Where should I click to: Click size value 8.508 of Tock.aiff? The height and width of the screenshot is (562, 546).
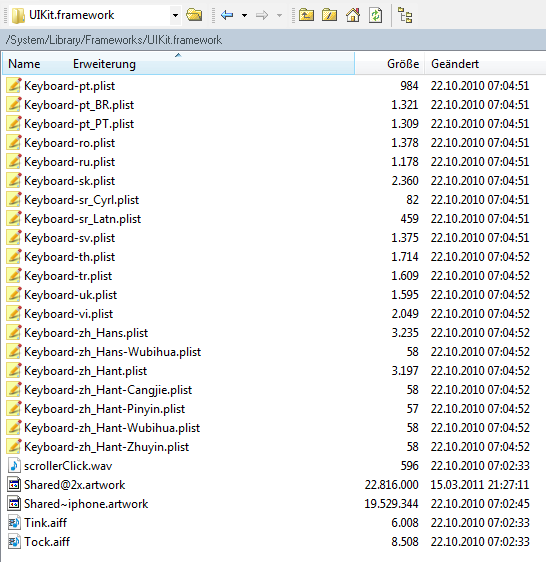click(405, 542)
